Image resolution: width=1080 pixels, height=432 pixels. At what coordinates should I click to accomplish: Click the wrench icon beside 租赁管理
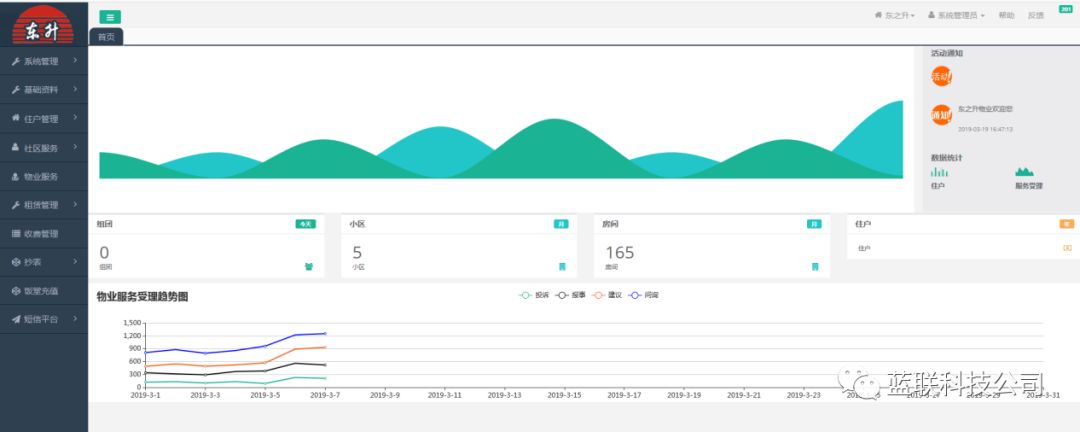tap(16, 205)
